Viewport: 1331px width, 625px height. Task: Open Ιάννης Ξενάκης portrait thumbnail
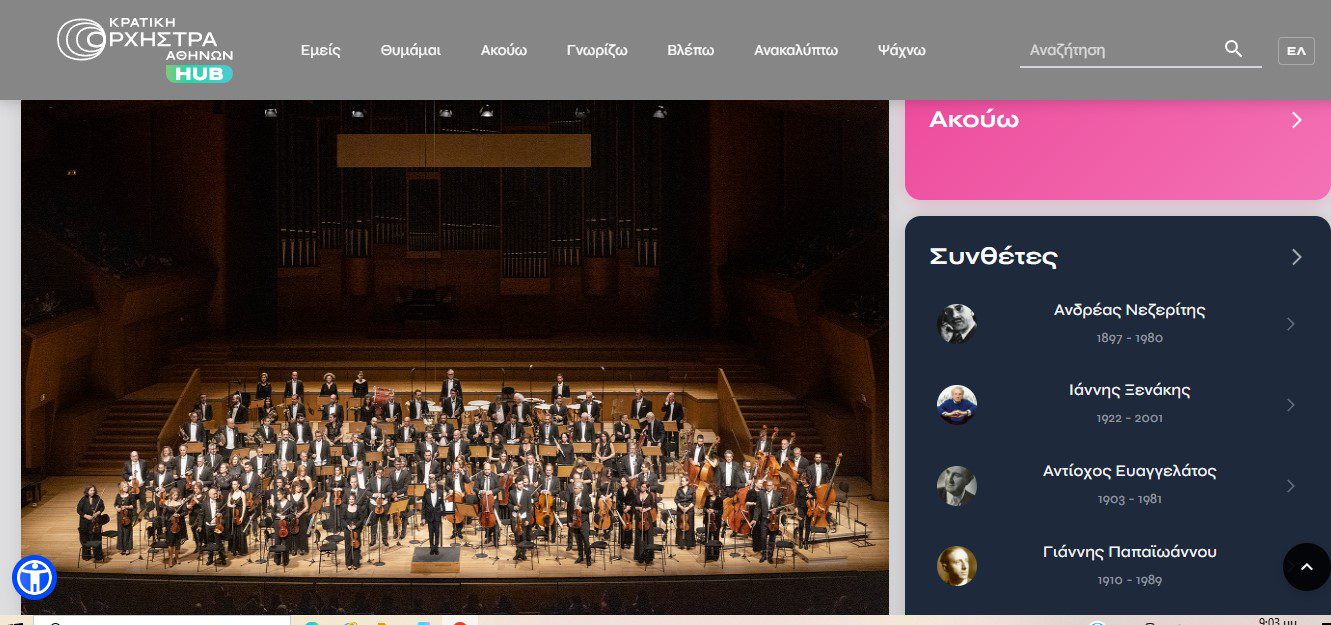point(956,405)
